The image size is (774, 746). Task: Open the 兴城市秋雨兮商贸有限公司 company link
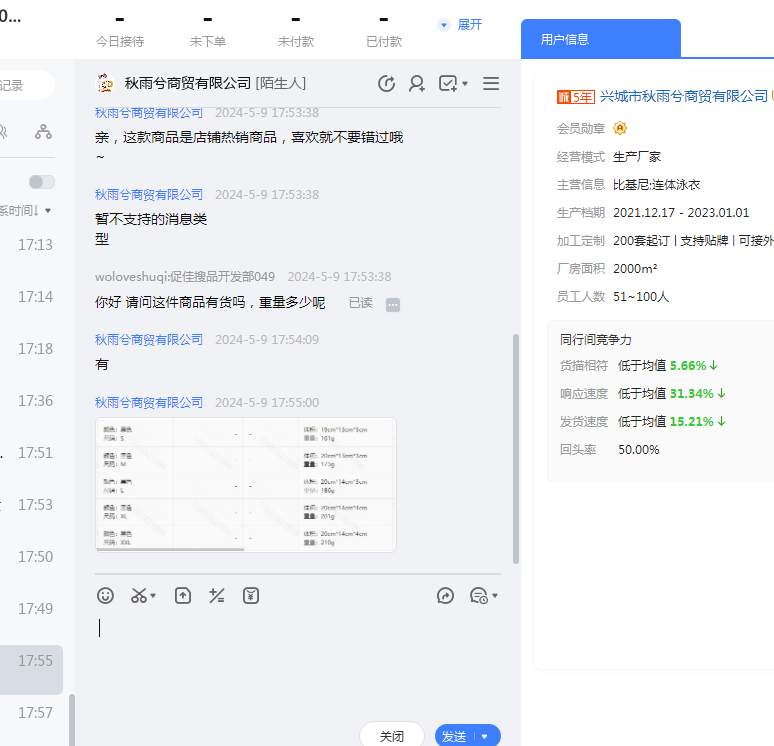pos(683,96)
